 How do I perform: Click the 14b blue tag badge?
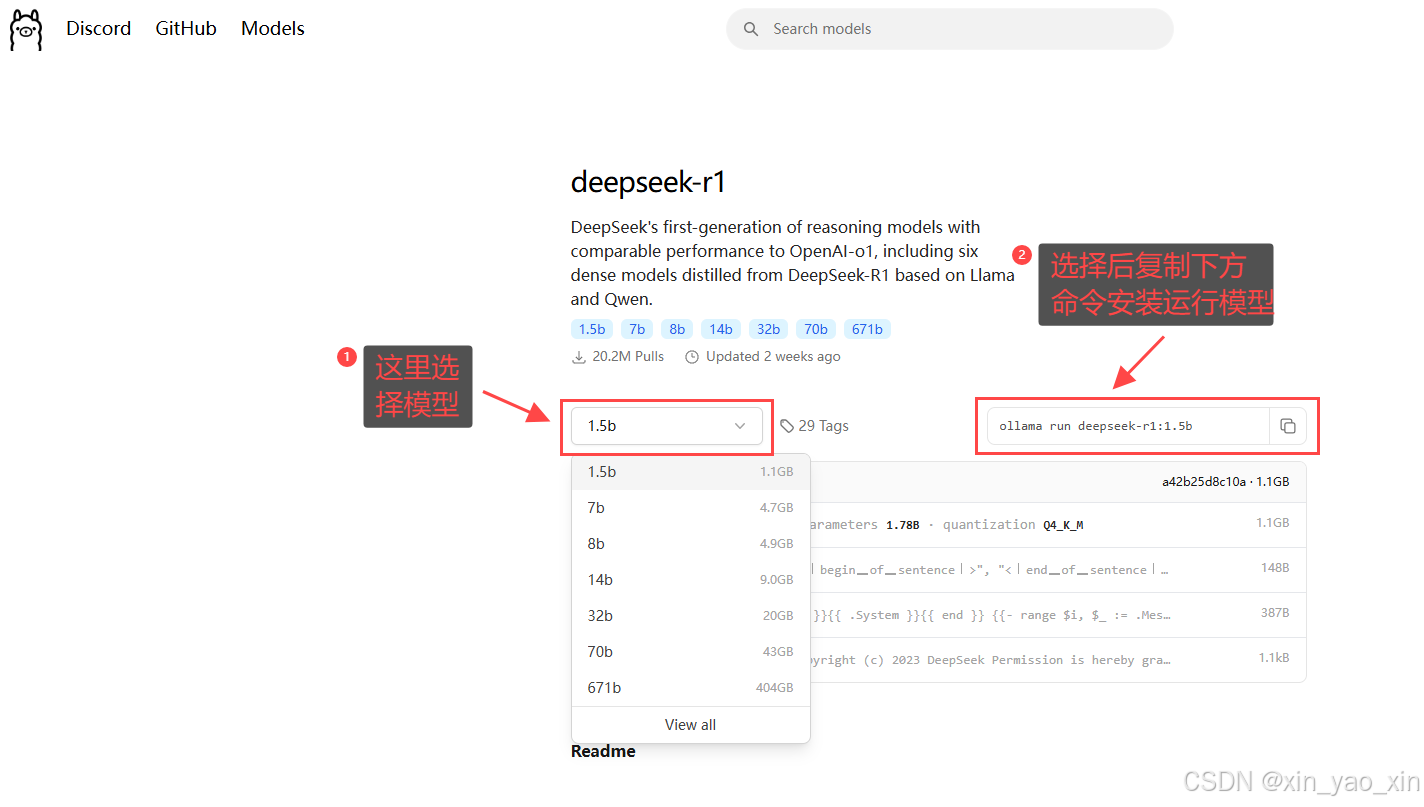[x=721, y=329]
